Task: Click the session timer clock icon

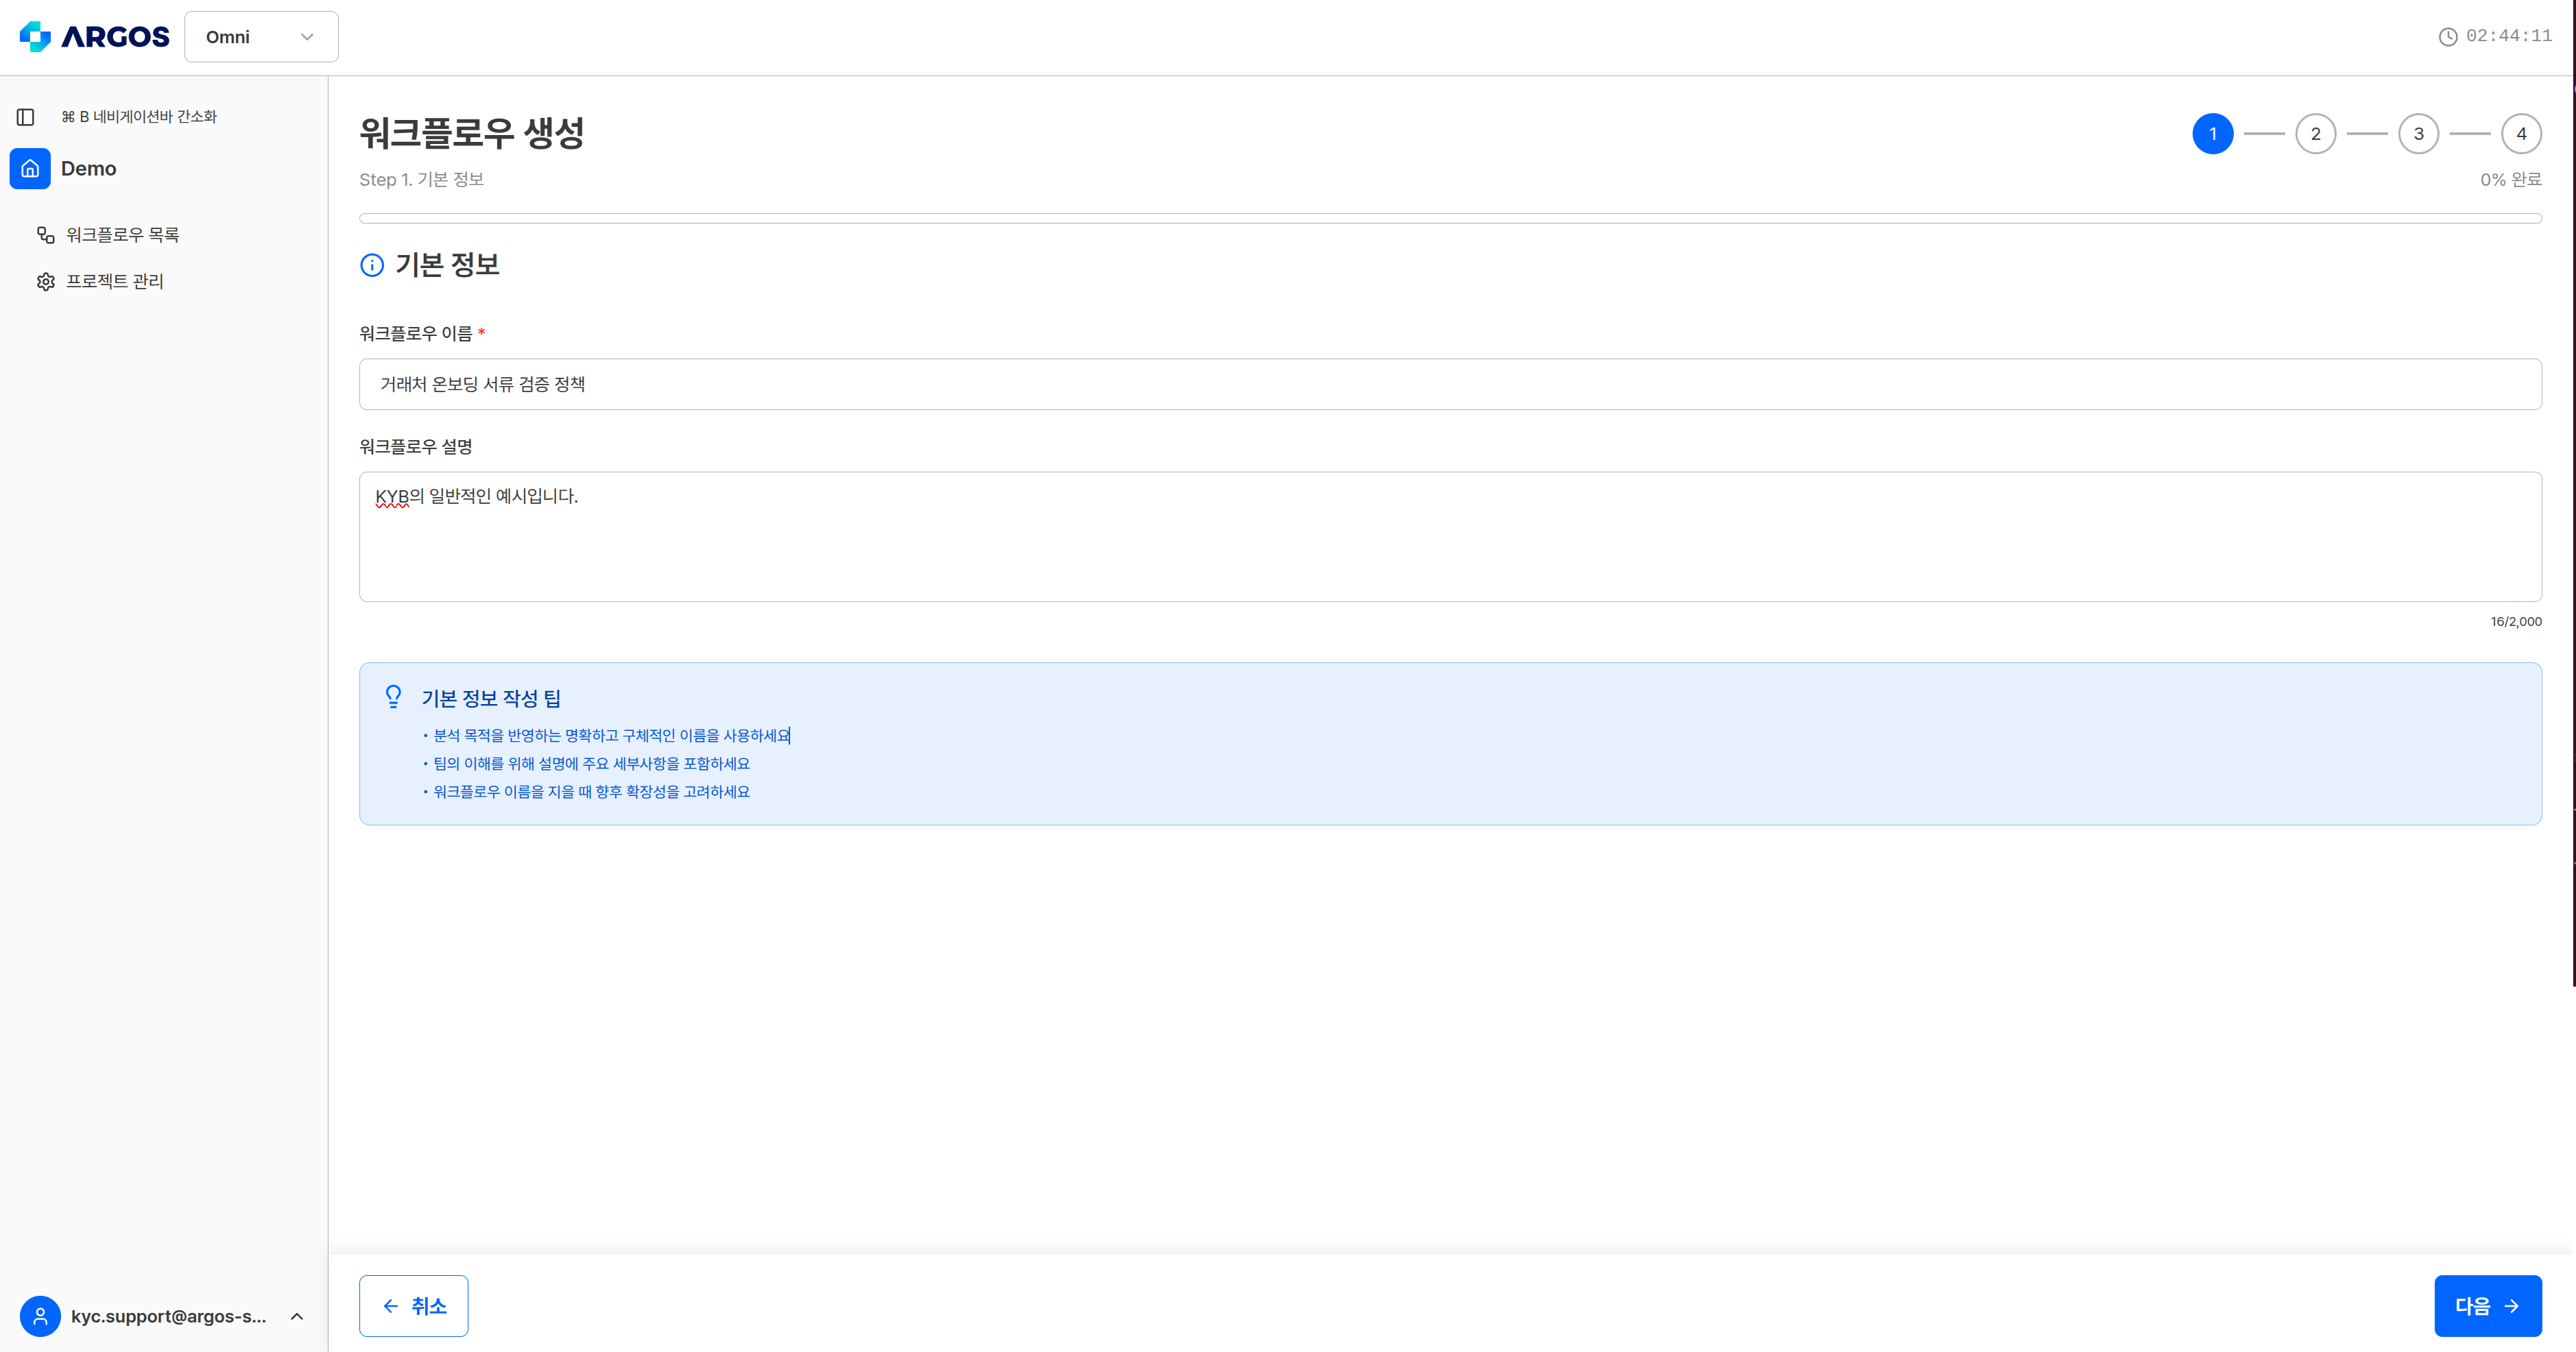Action: click(2447, 37)
